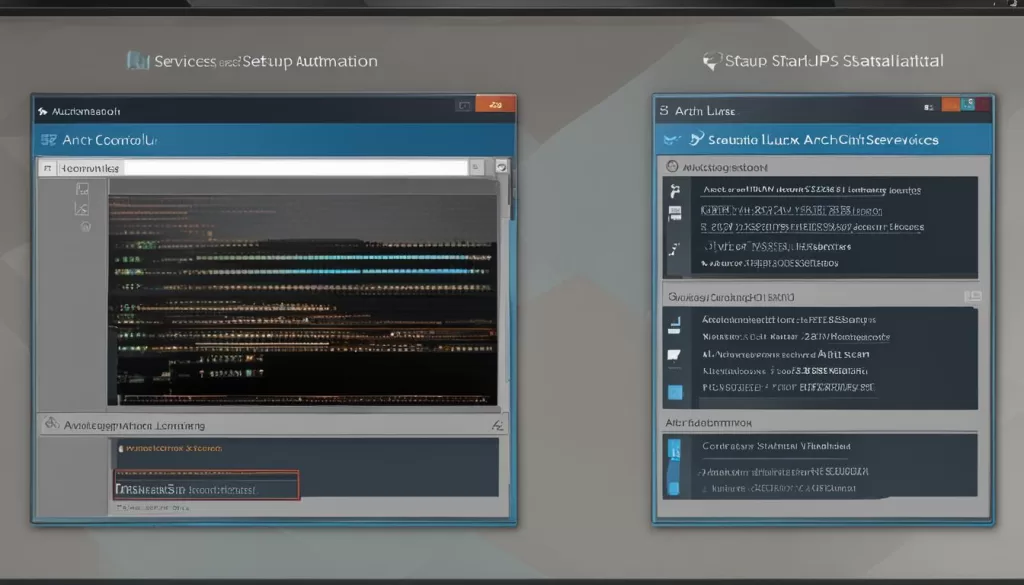Viewport: 1024px width, 585px height.
Task: Click the small square button ending the search field
Action: pyautogui.click(x=476, y=168)
